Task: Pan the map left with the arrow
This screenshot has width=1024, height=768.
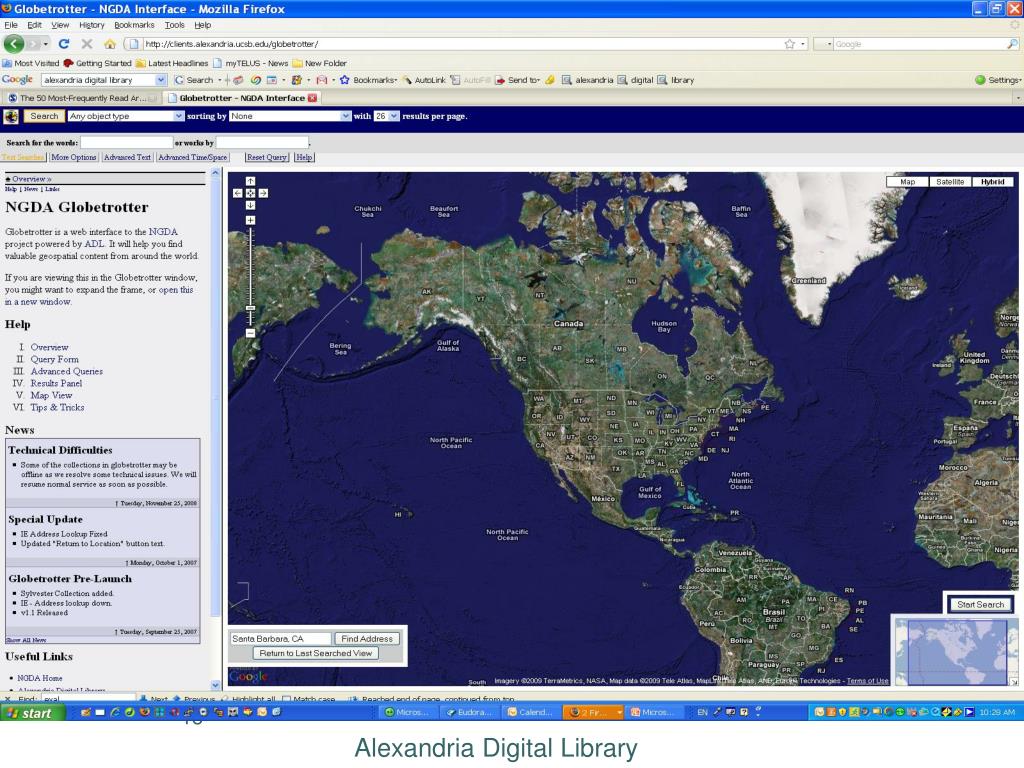Action: 238,193
